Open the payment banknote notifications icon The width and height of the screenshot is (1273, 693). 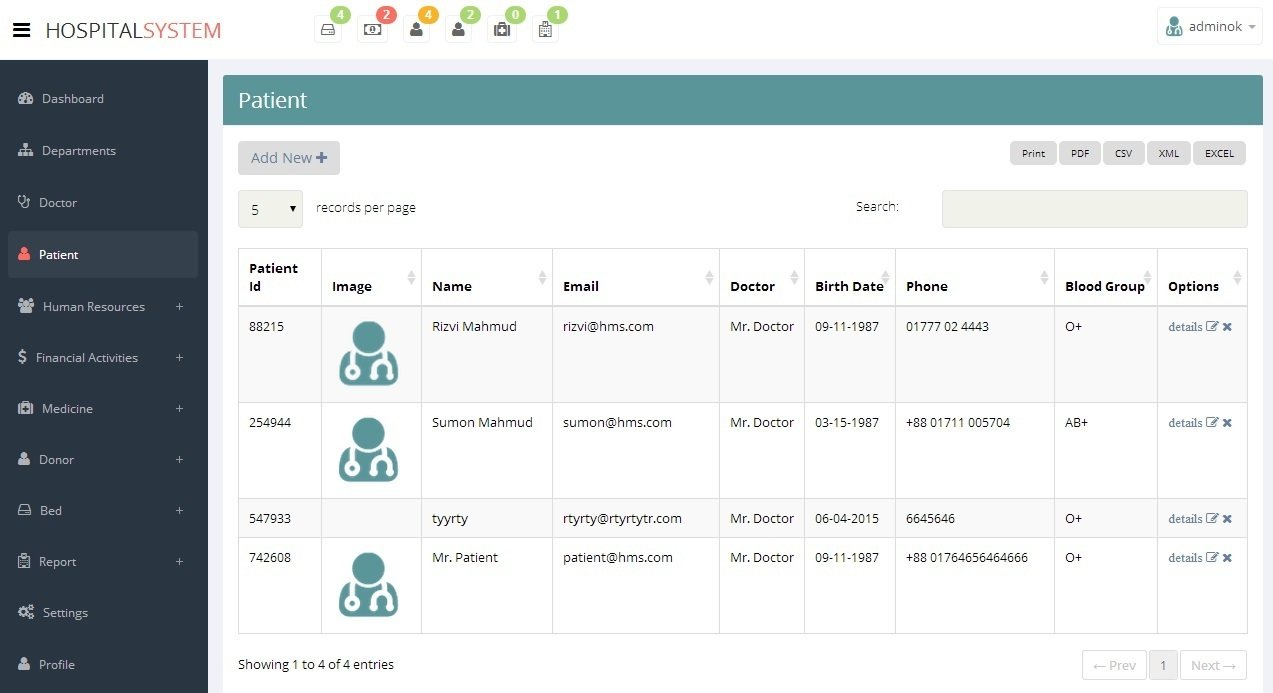[372, 30]
